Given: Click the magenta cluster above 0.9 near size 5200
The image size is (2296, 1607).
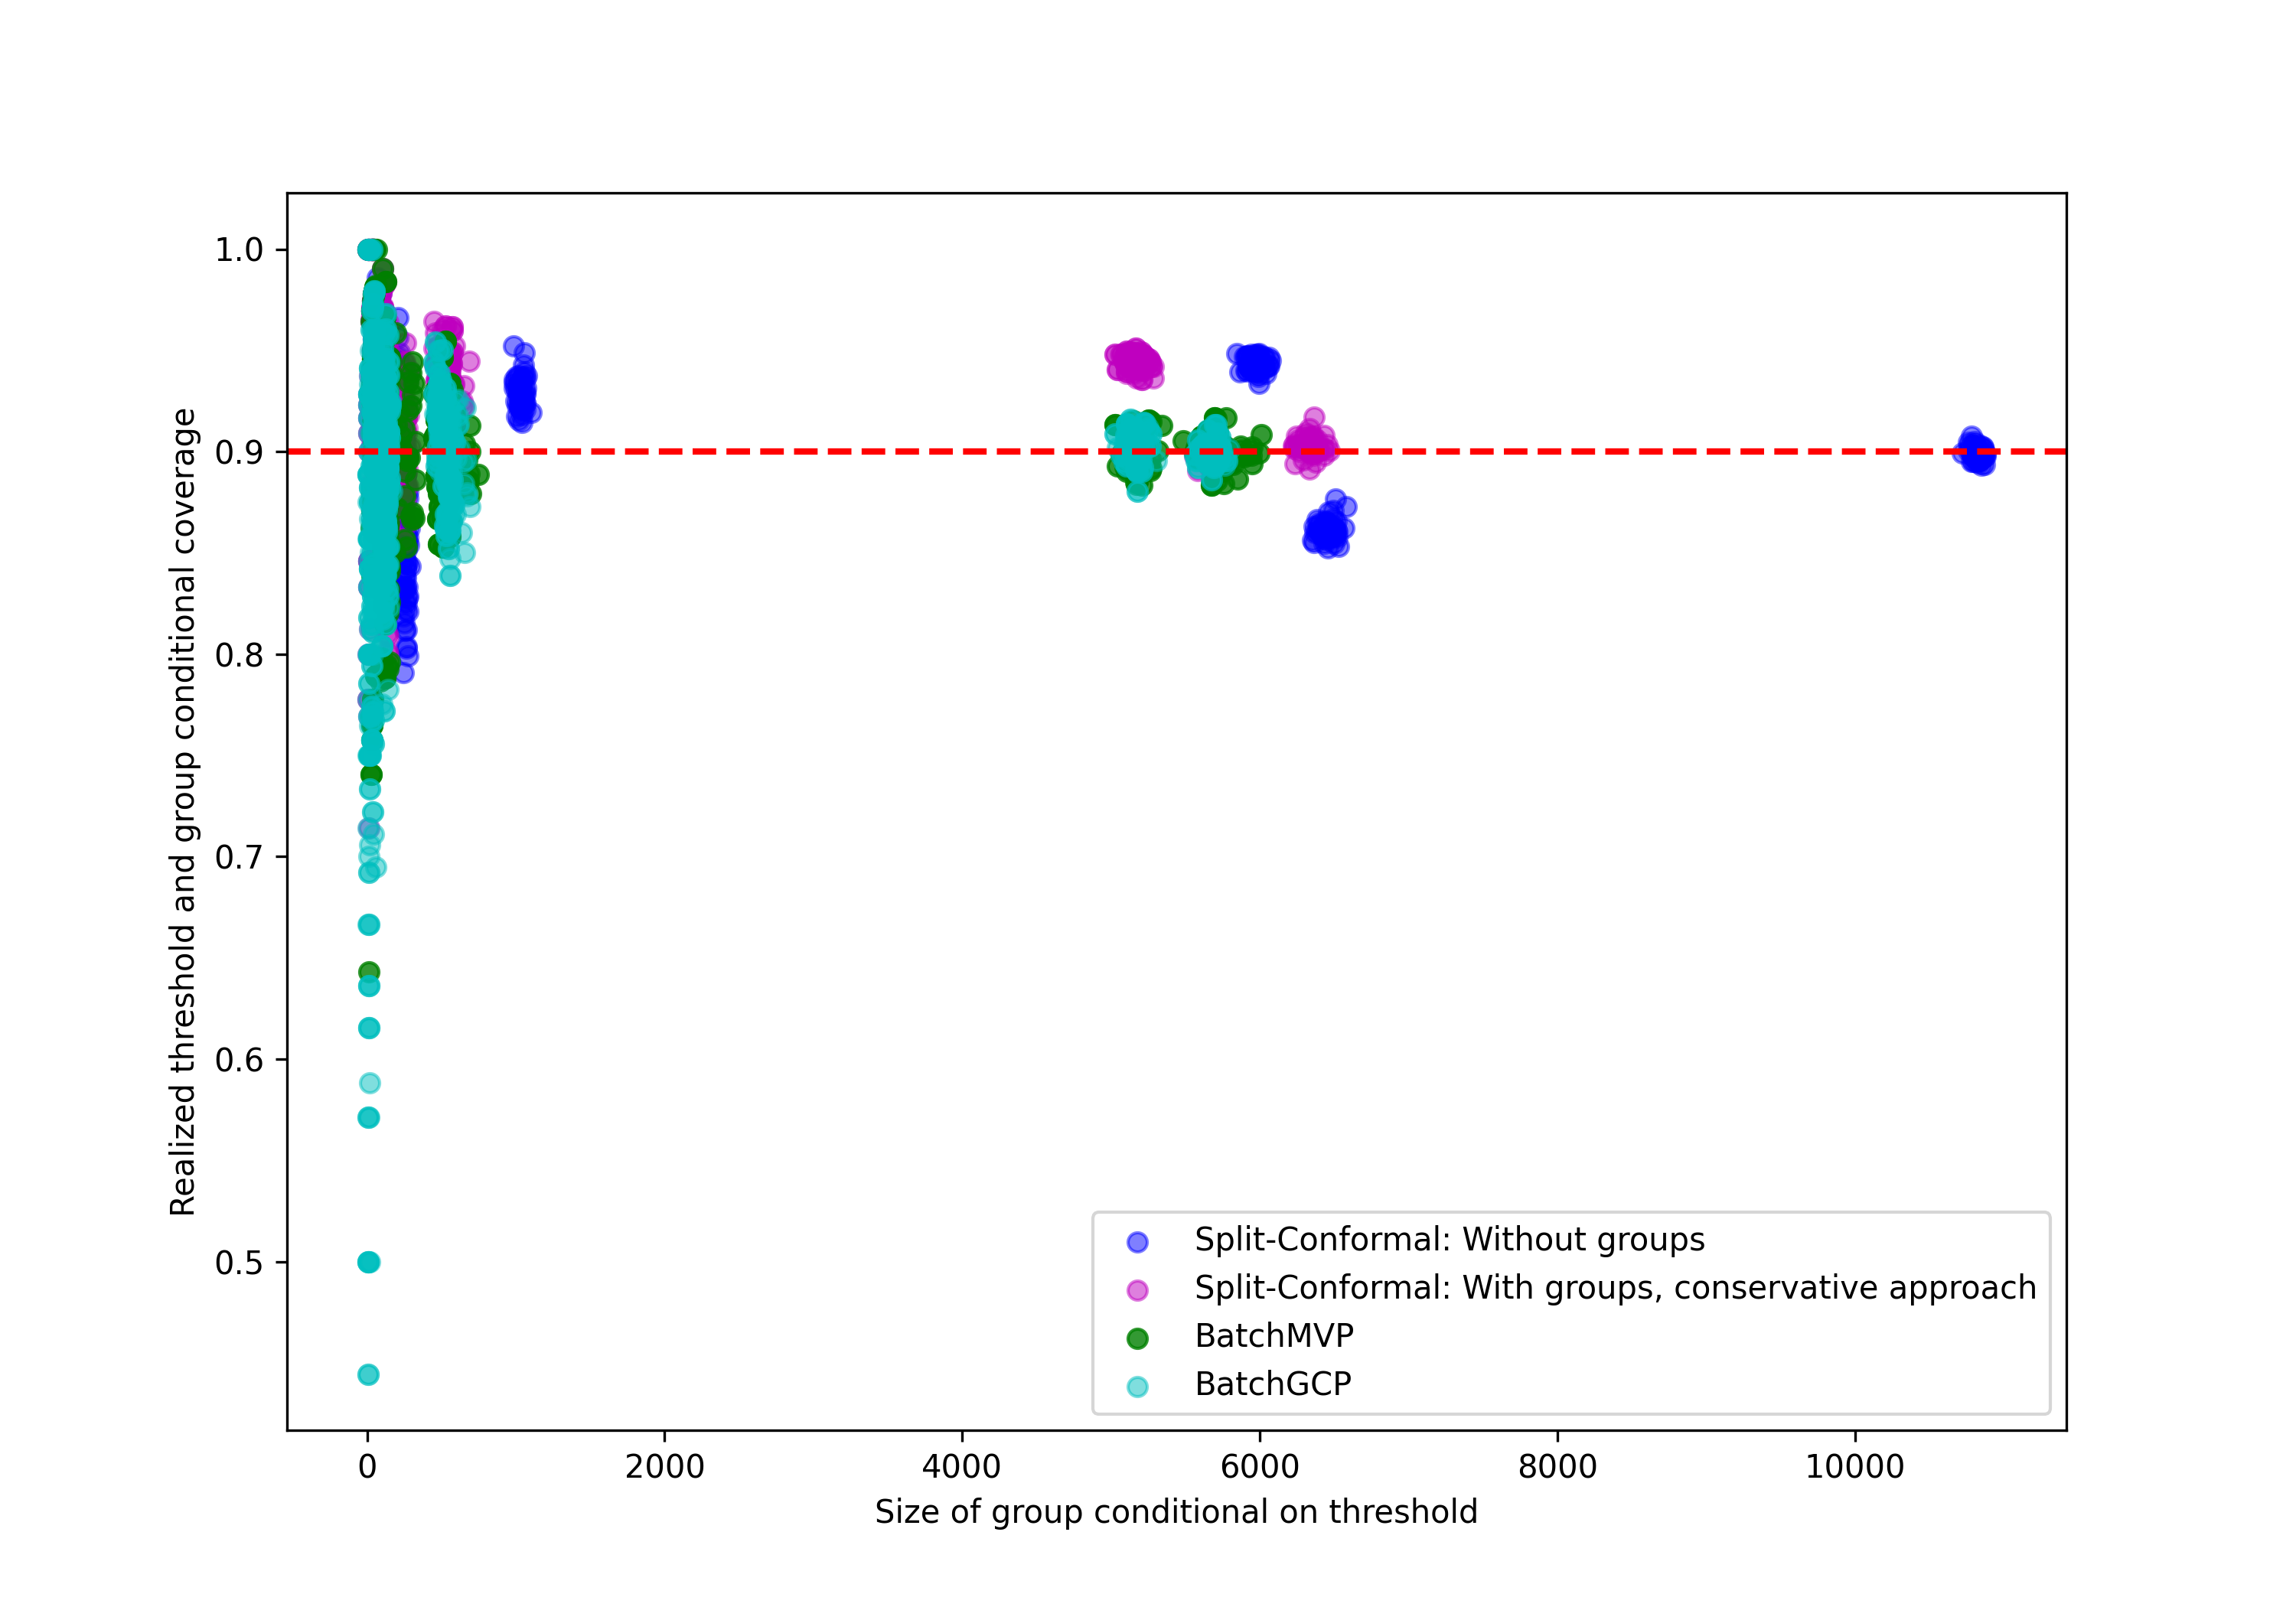Looking at the screenshot, I should click(1135, 364).
